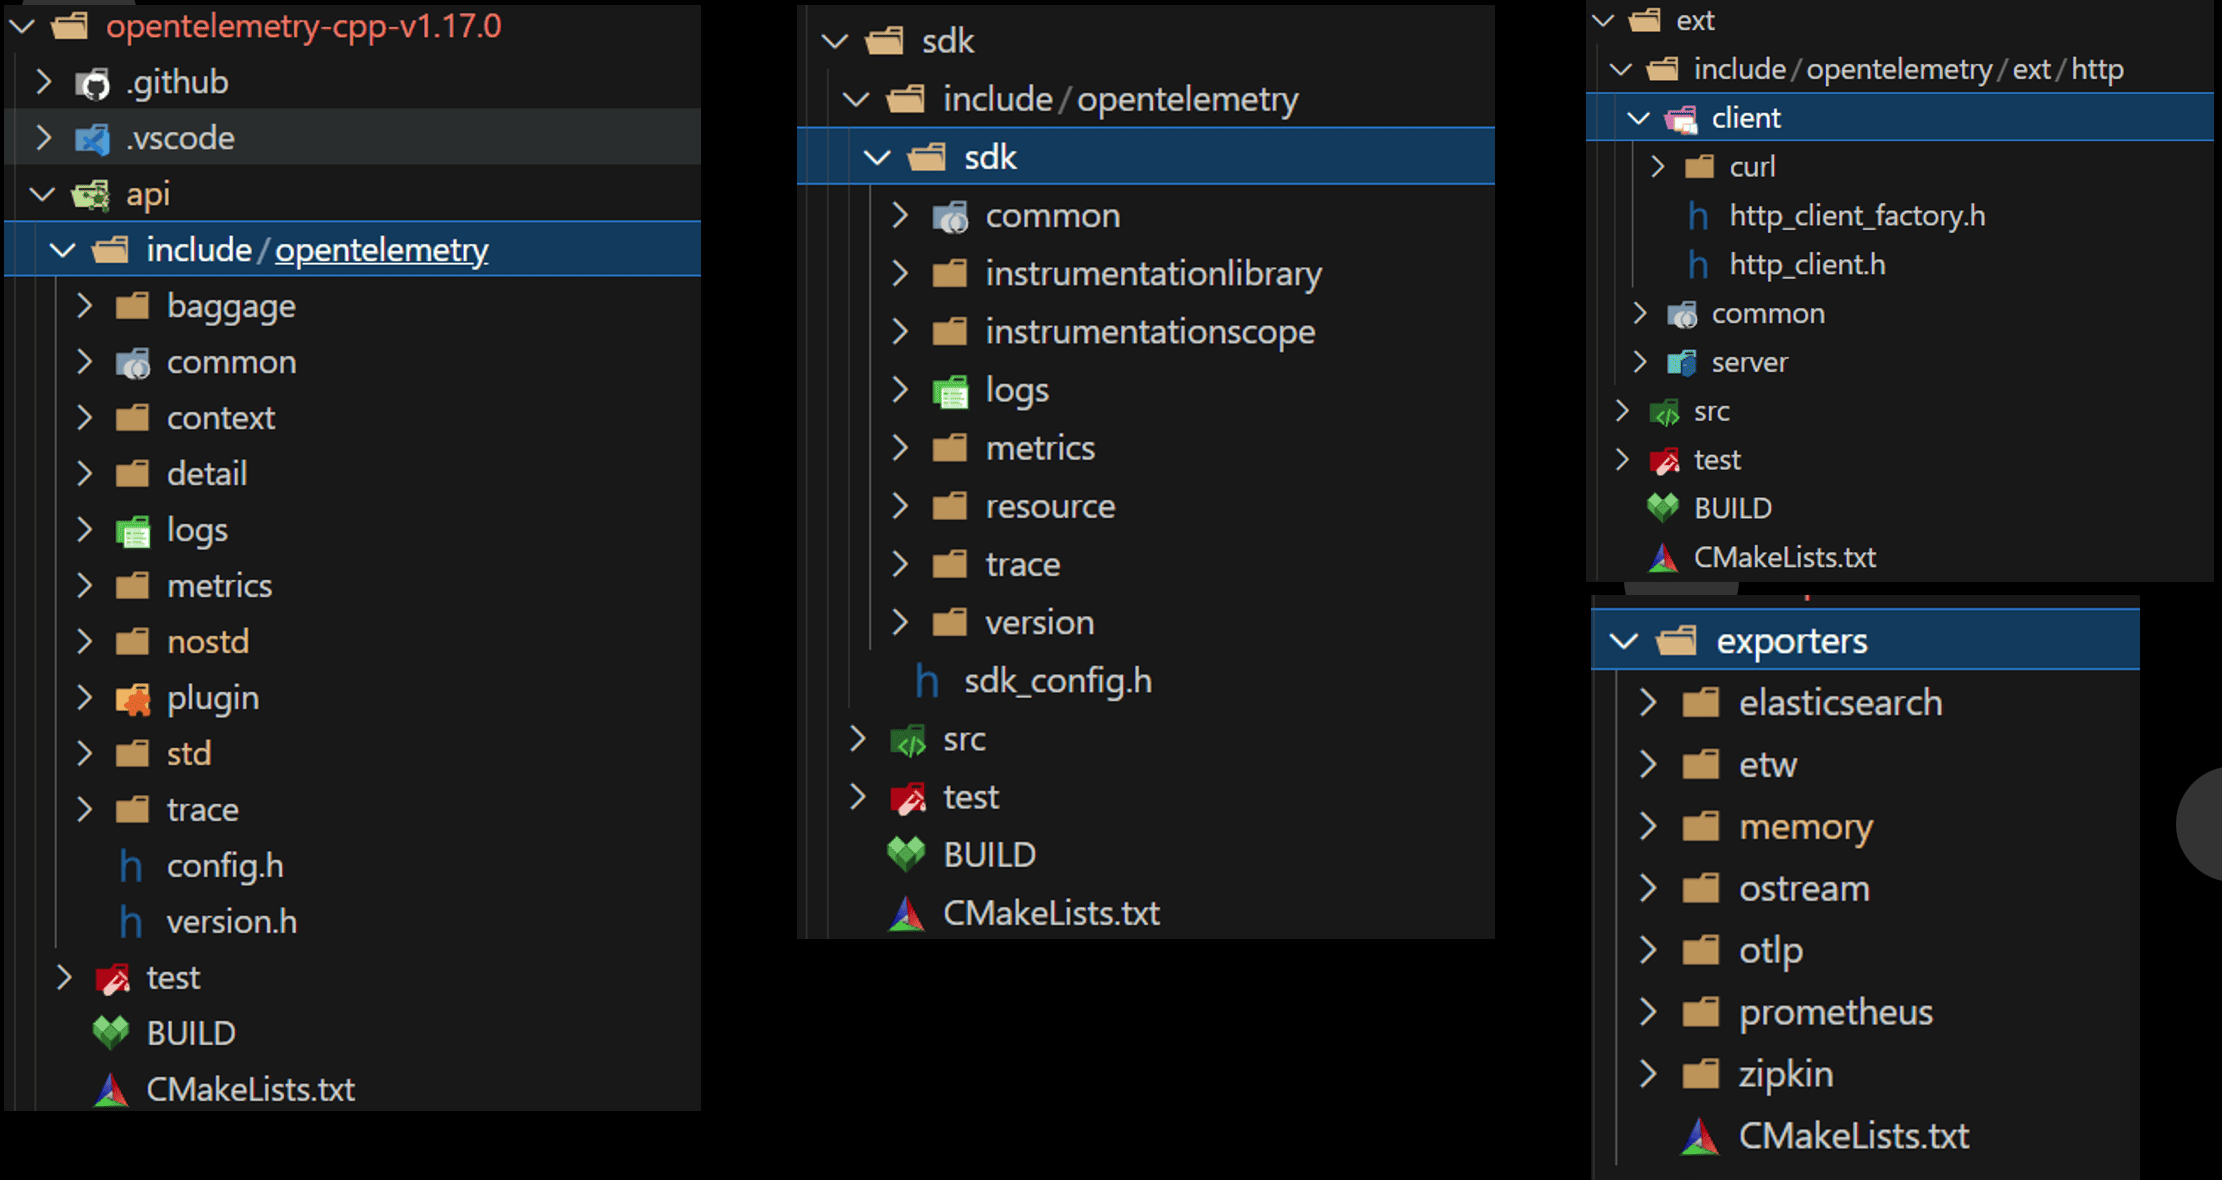The height and width of the screenshot is (1180, 2222).
Task: Select the ostream exporter folder
Action: (x=1866, y=890)
